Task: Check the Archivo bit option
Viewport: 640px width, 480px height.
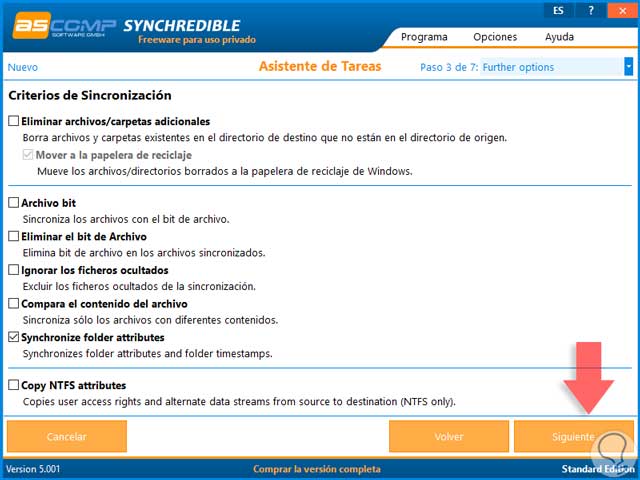Action: coord(13,202)
